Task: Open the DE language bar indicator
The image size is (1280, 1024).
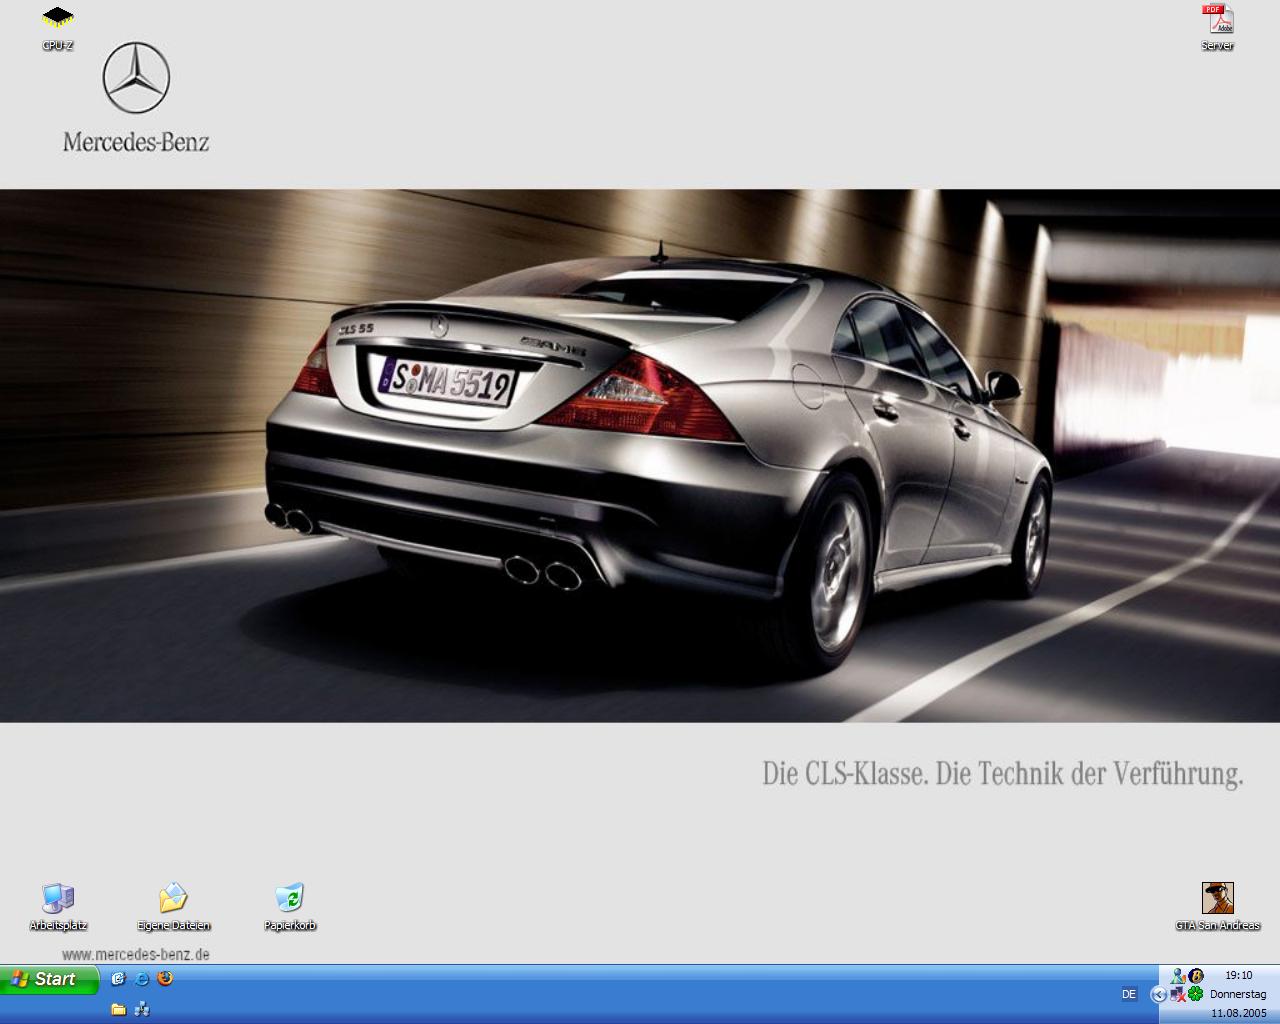Action: pyautogui.click(x=1129, y=994)
